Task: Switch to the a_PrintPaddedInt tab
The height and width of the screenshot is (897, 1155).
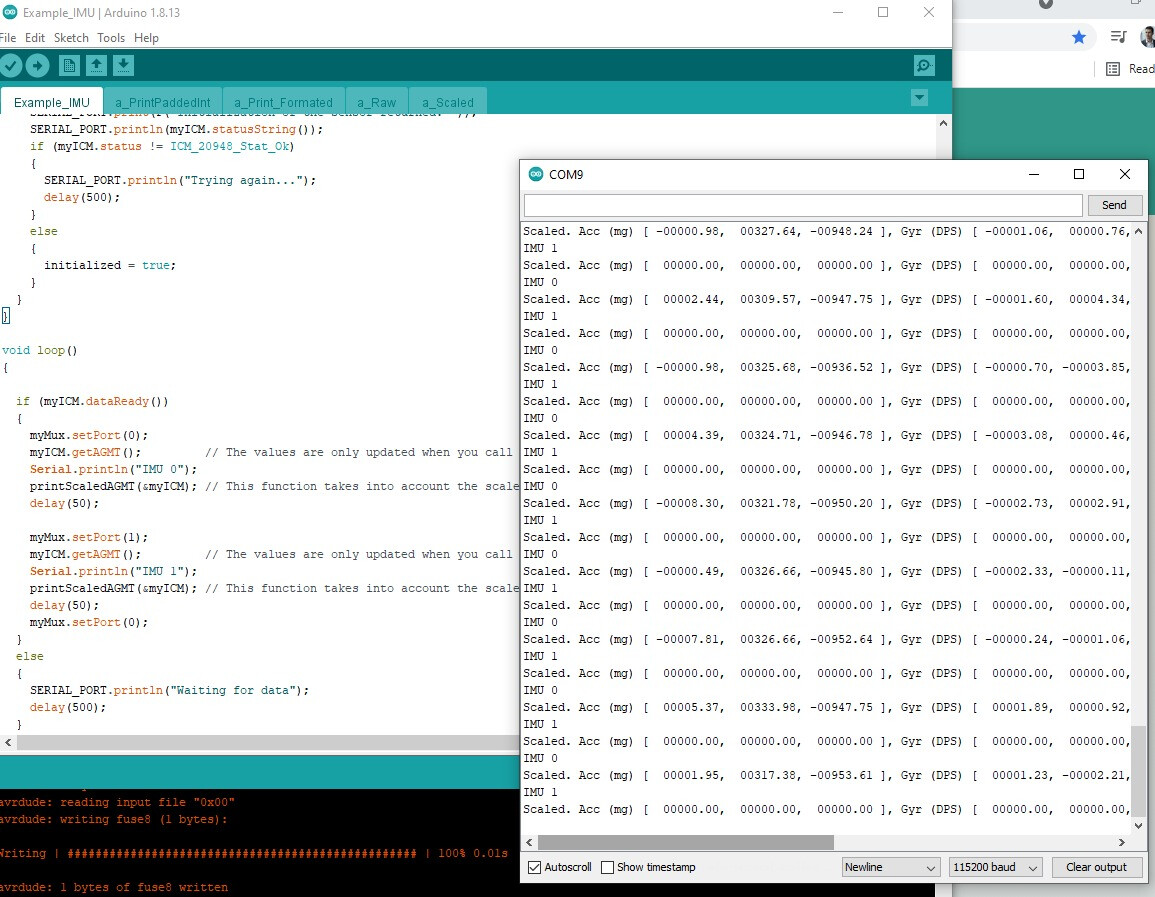Action: 162,102
